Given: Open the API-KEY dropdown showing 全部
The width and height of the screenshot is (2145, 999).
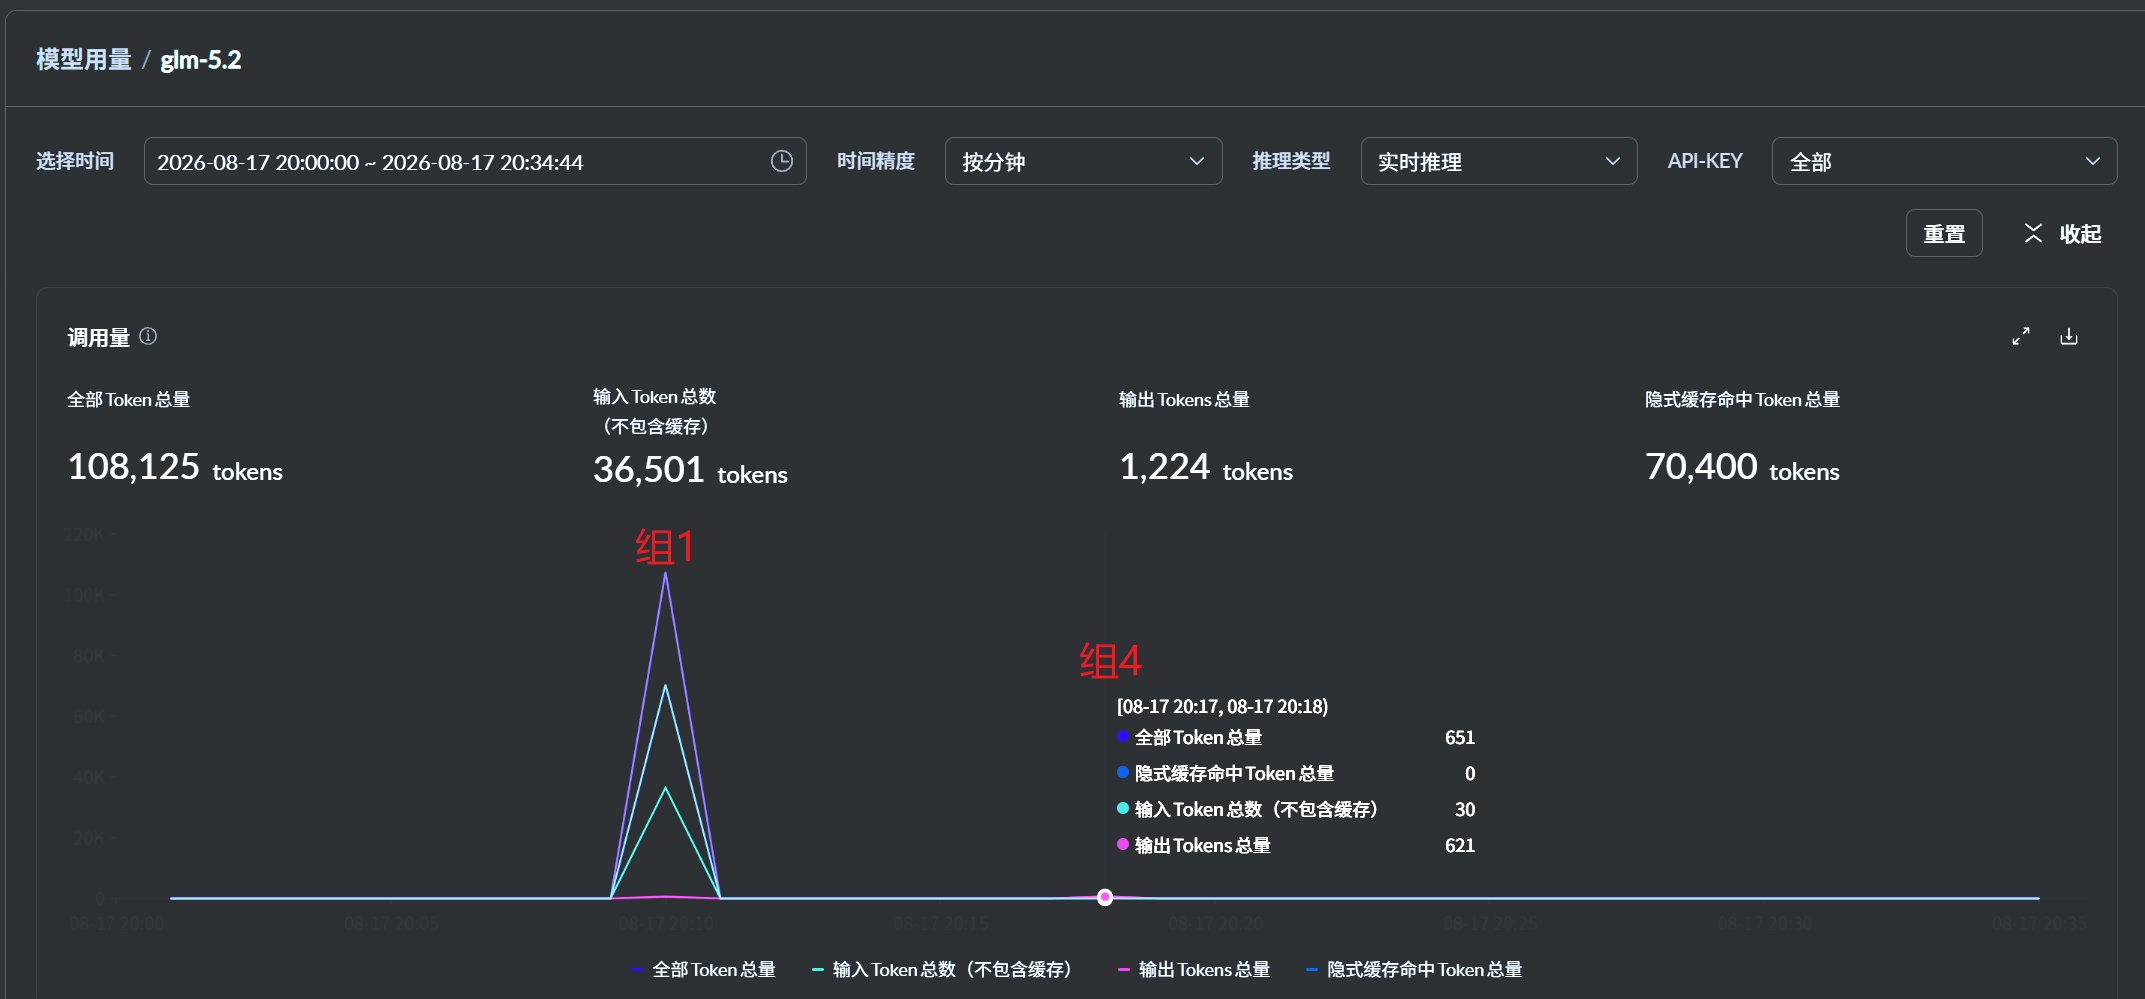Looking at the screenshot, I should pyautogui.click(x=1944, y=161).
